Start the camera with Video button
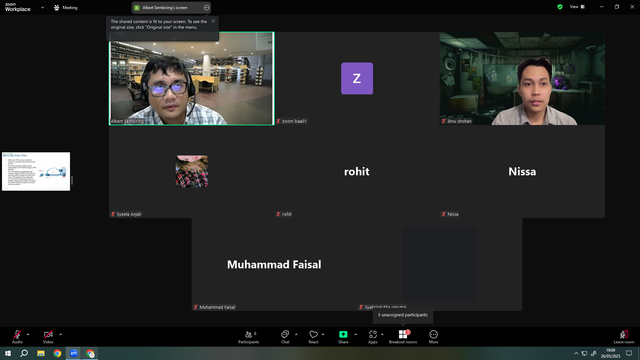The width and height of the screenshot is (640, 360). (x=48, y=336)
